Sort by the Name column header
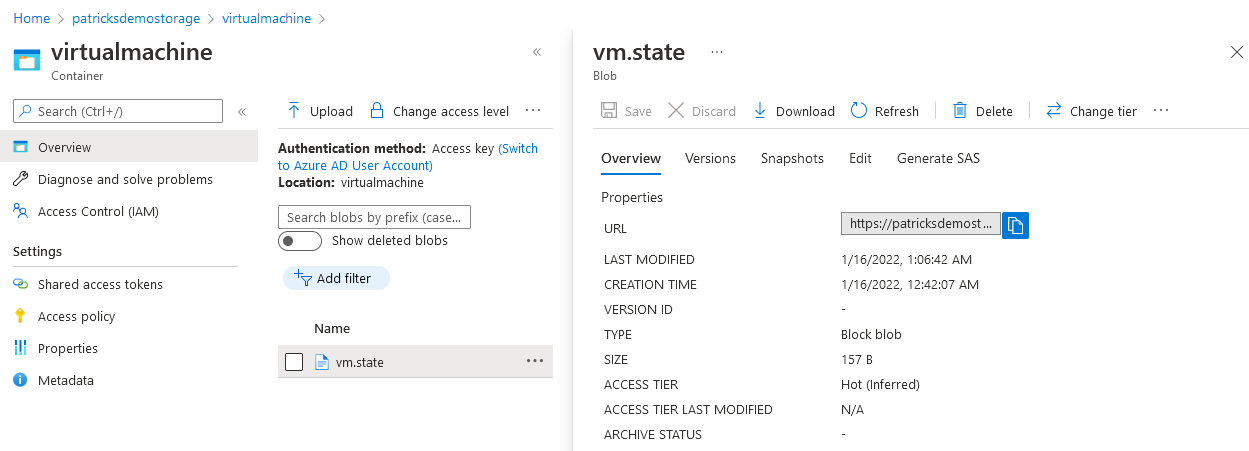Viewport: 1249px width, 451px height. click(332, 328)
